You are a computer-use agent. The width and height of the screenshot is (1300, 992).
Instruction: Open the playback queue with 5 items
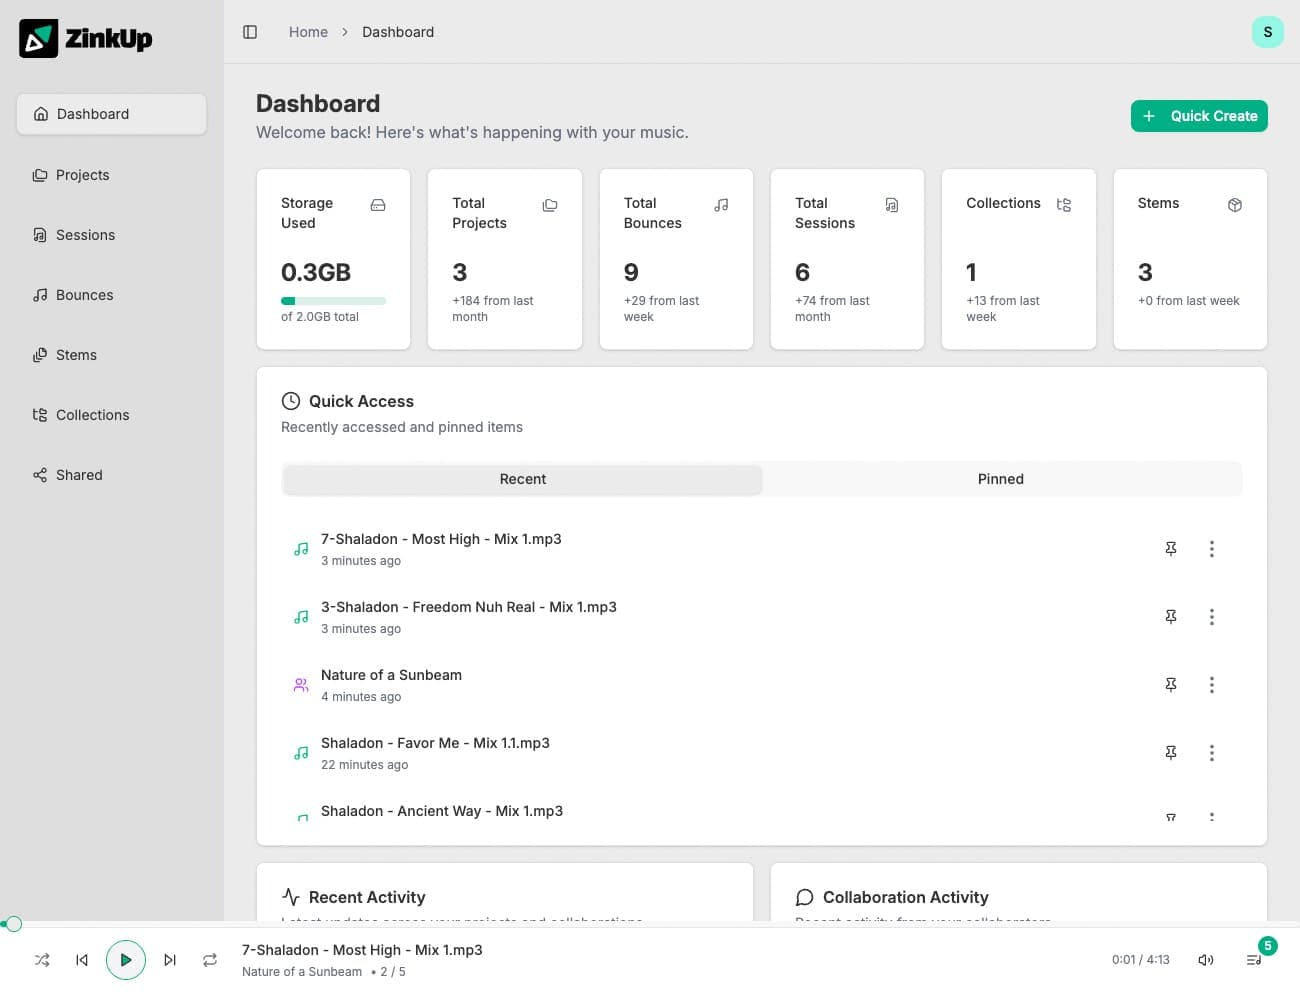tap(1253, 960)
